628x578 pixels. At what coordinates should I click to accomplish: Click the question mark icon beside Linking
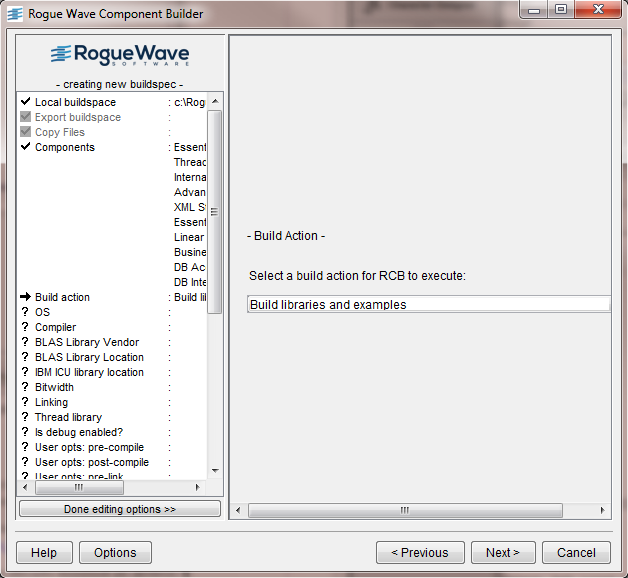tap(25, 402)
